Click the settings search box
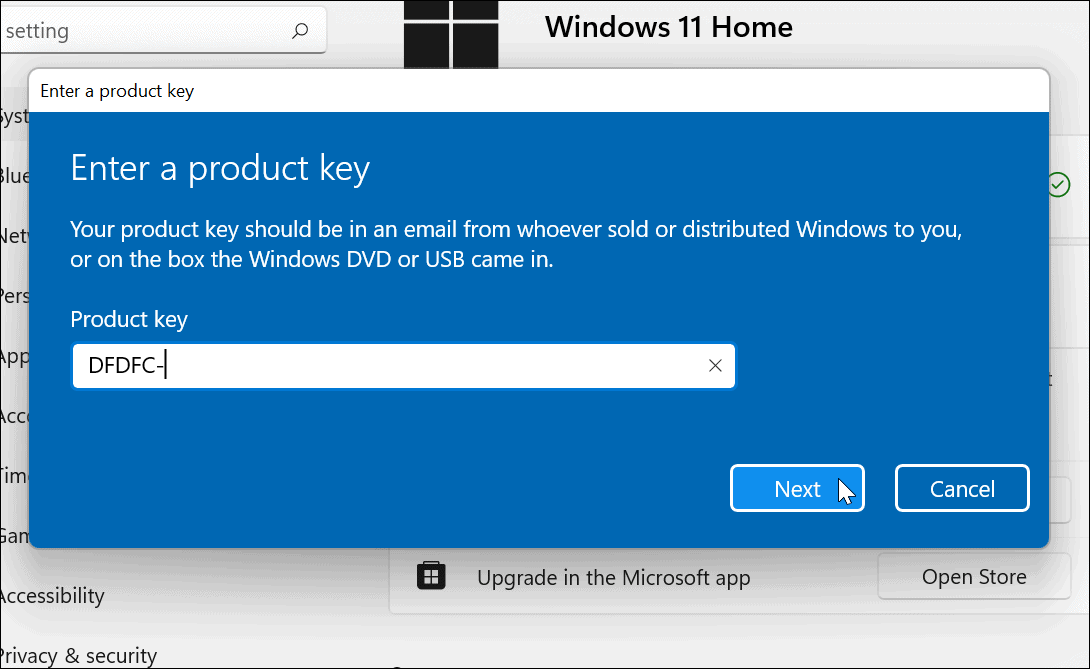 [x=150, y=31]
